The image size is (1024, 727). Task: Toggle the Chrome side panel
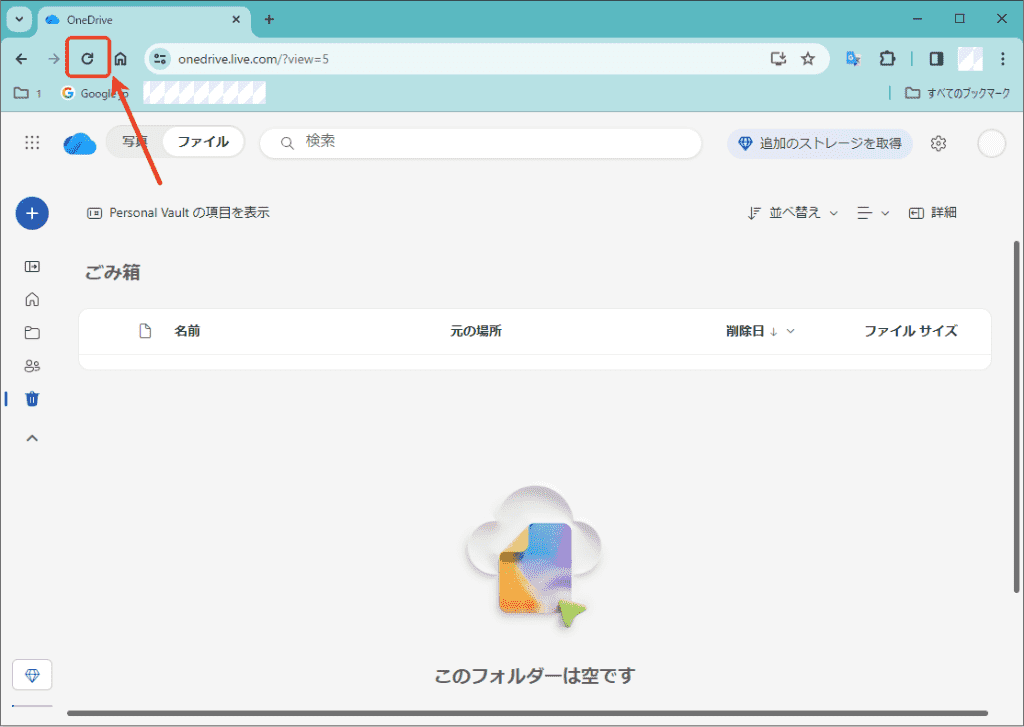(x=936, y=59)
